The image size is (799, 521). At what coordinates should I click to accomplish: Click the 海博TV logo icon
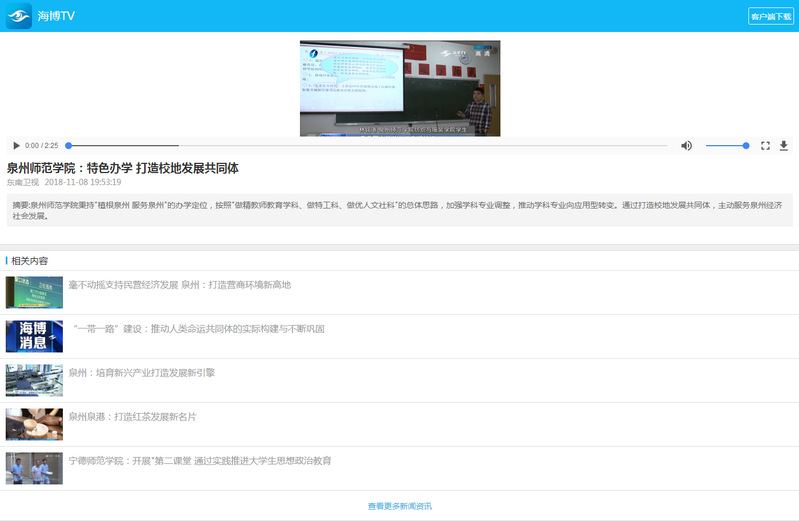[19, 16]
